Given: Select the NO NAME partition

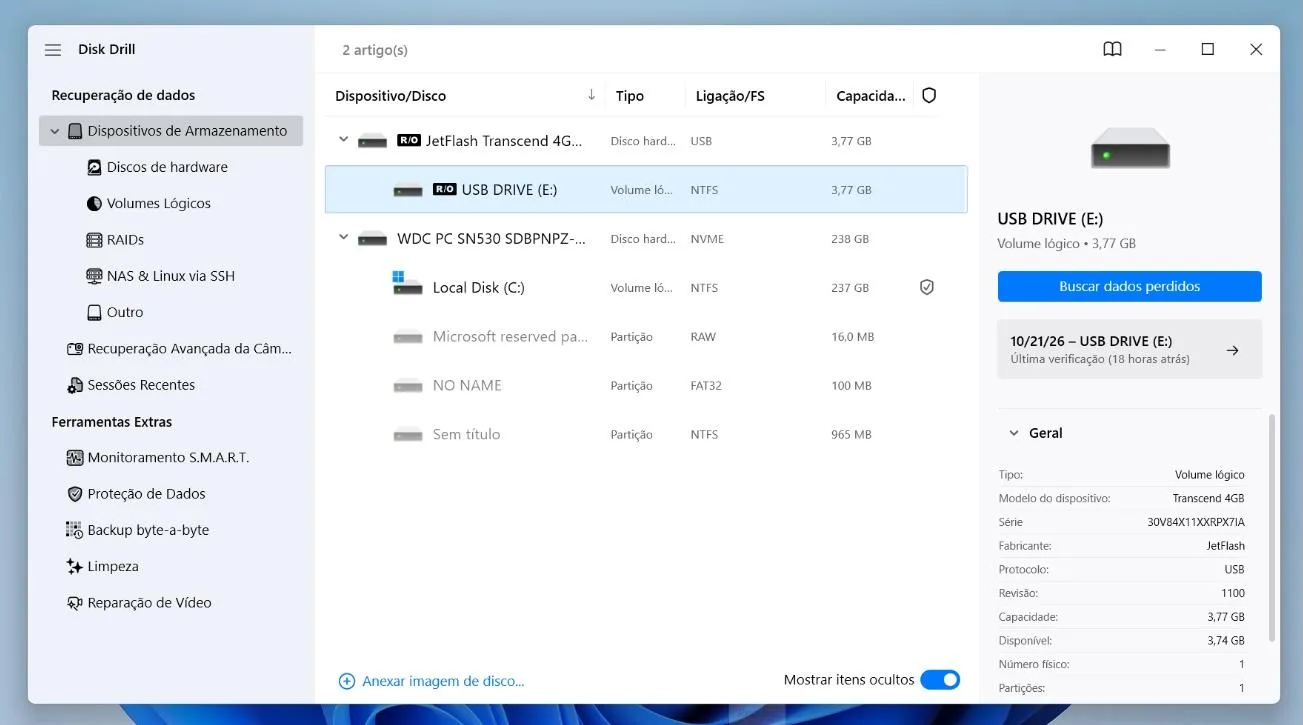Looking at the screenshot, I should 646,385.
